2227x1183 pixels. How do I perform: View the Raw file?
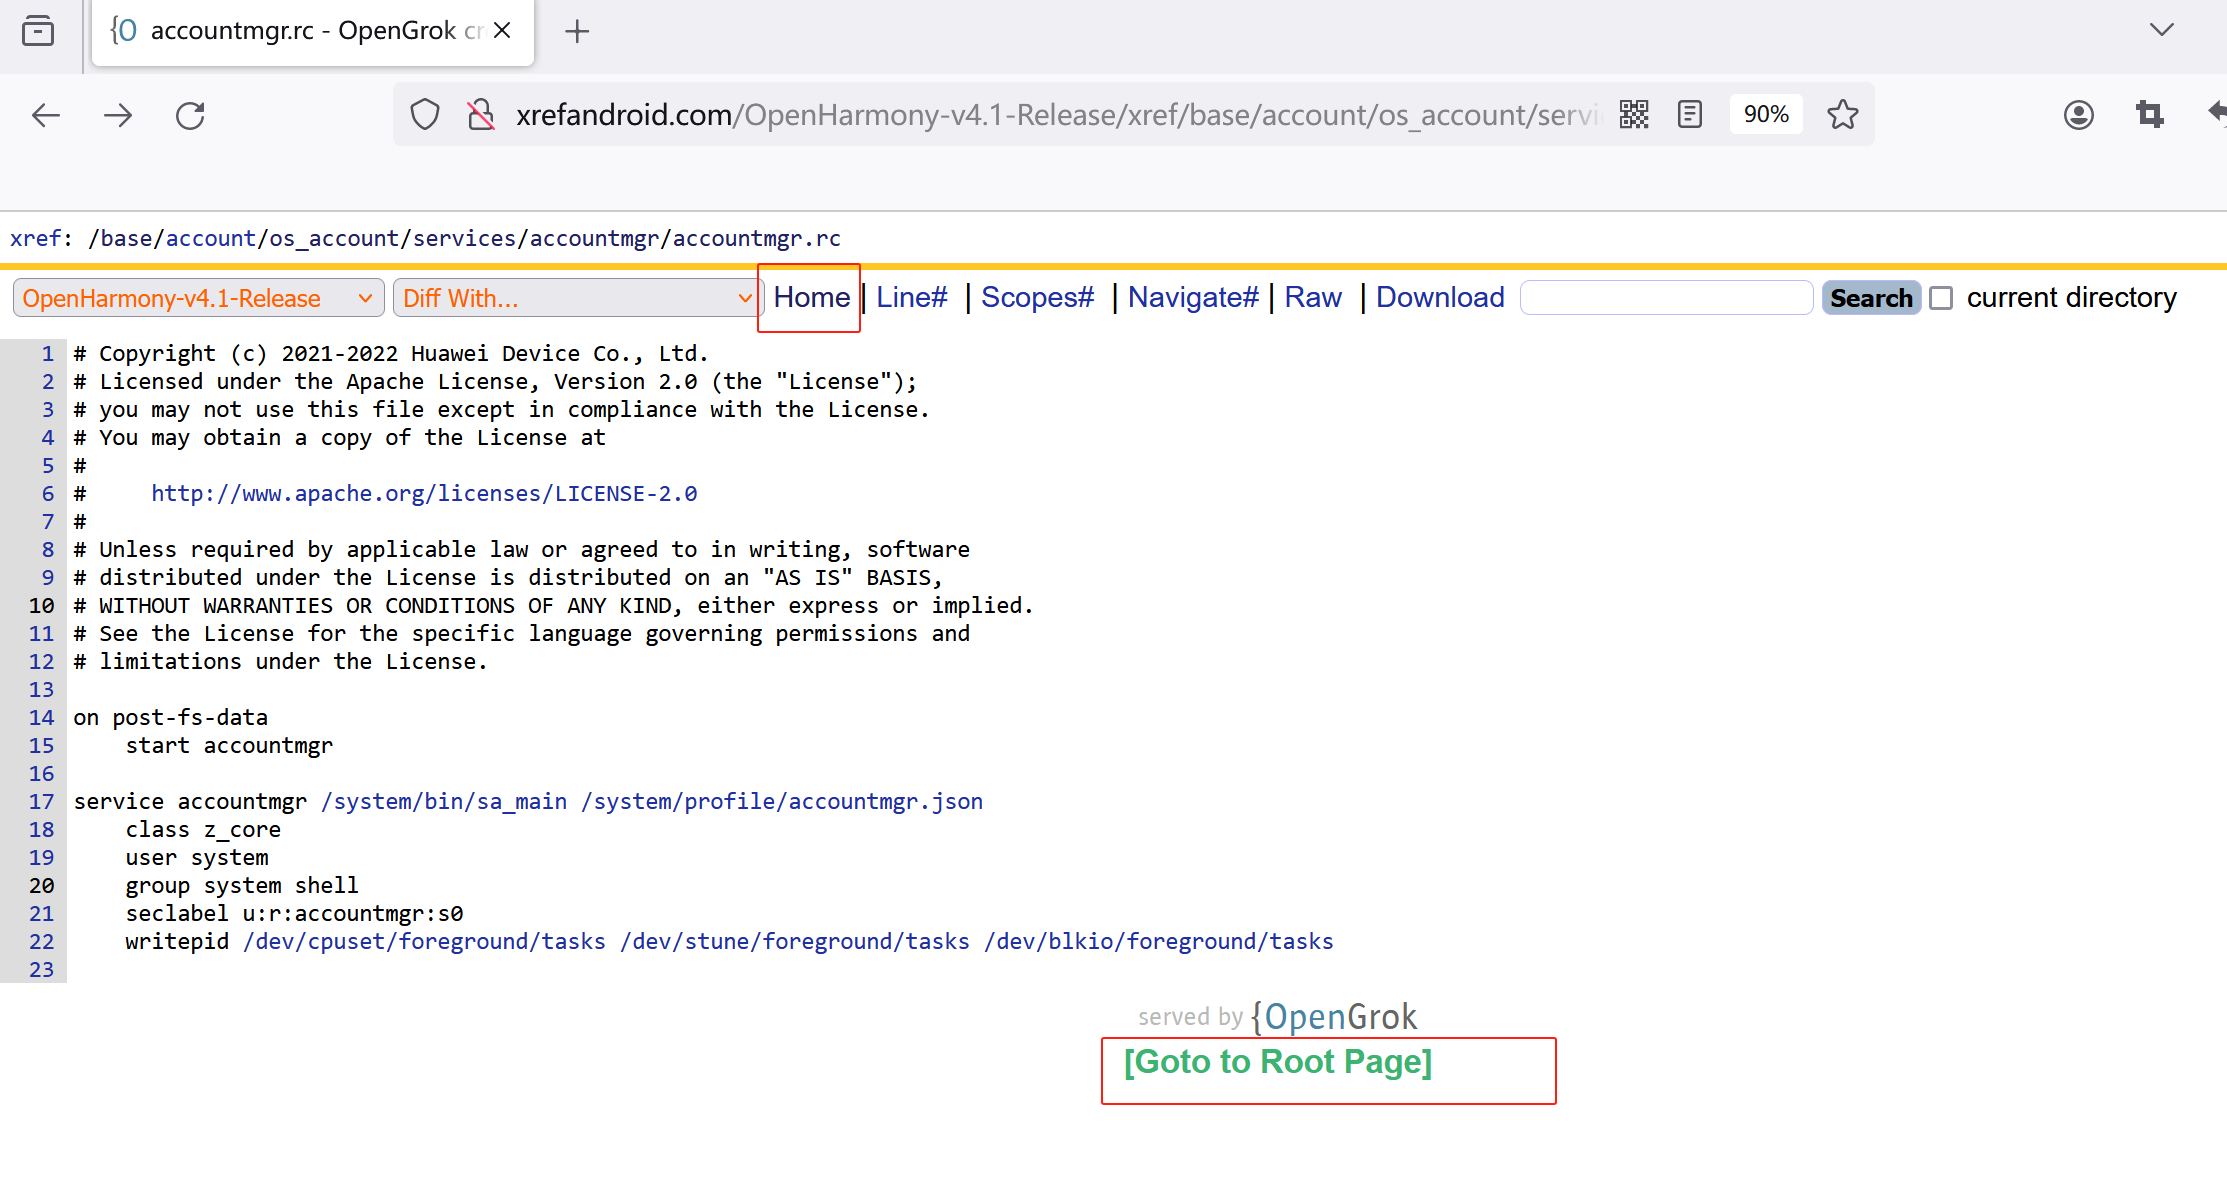pos(1313,297)
